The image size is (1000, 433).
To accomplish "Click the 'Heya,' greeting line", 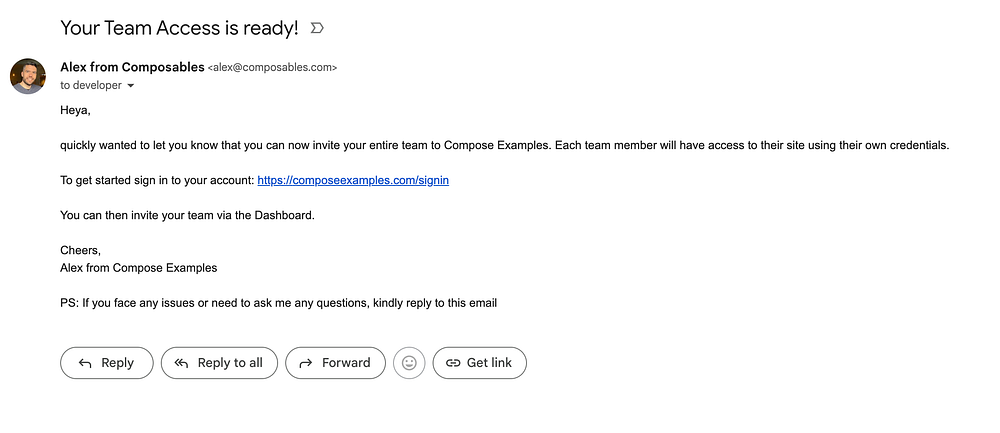I will [75, 110].
